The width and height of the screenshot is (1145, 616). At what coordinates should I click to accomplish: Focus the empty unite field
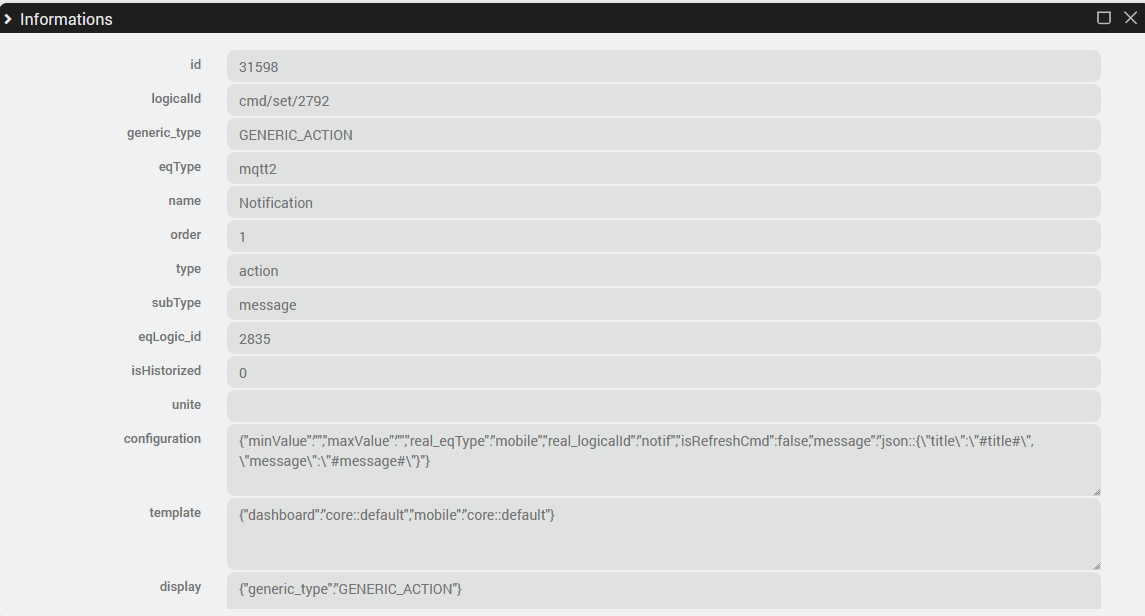pos(663,406)
